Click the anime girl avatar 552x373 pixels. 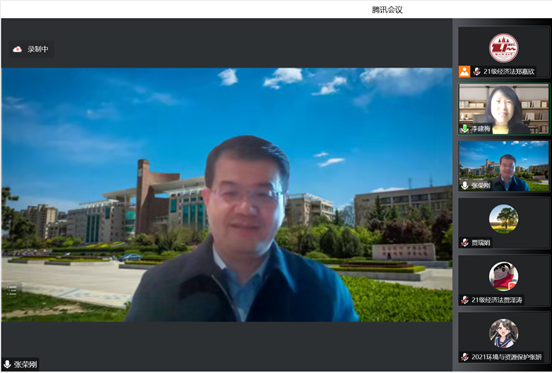[503, 333]
